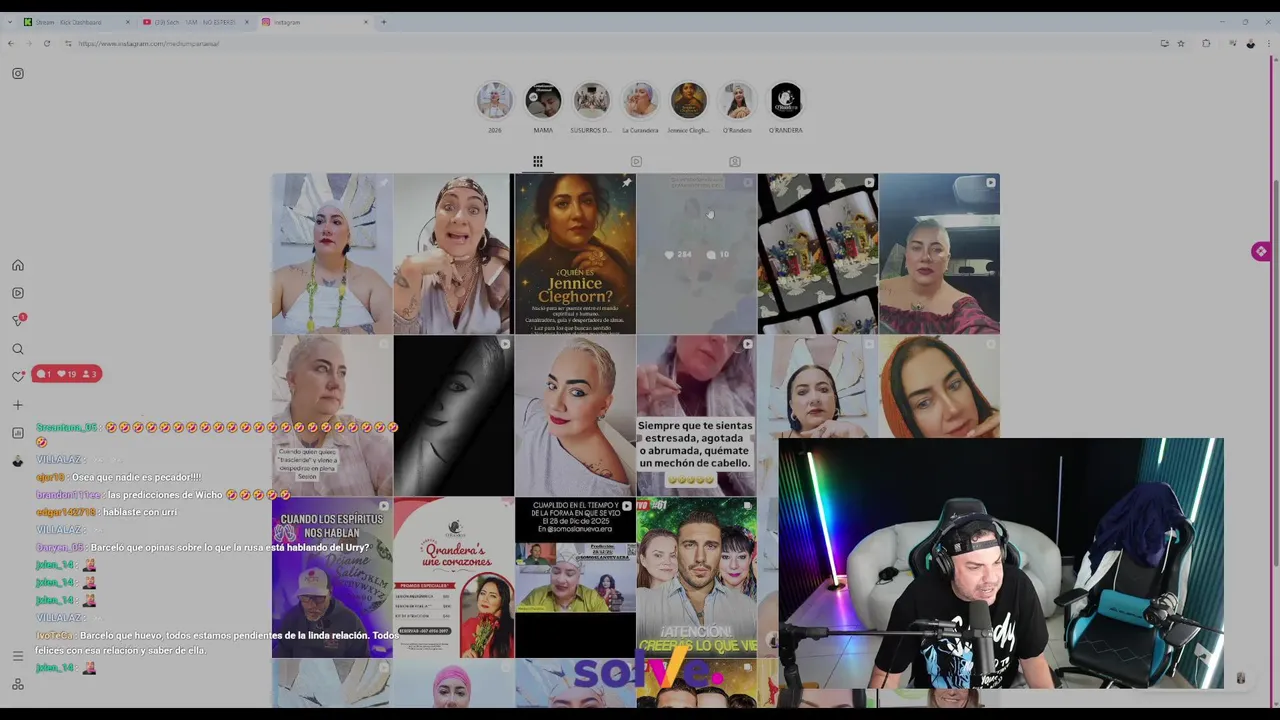Viewport: 1280px width, 720px height.
Task: Click the purple extension badge at right edge
Action: point(1260,251)
